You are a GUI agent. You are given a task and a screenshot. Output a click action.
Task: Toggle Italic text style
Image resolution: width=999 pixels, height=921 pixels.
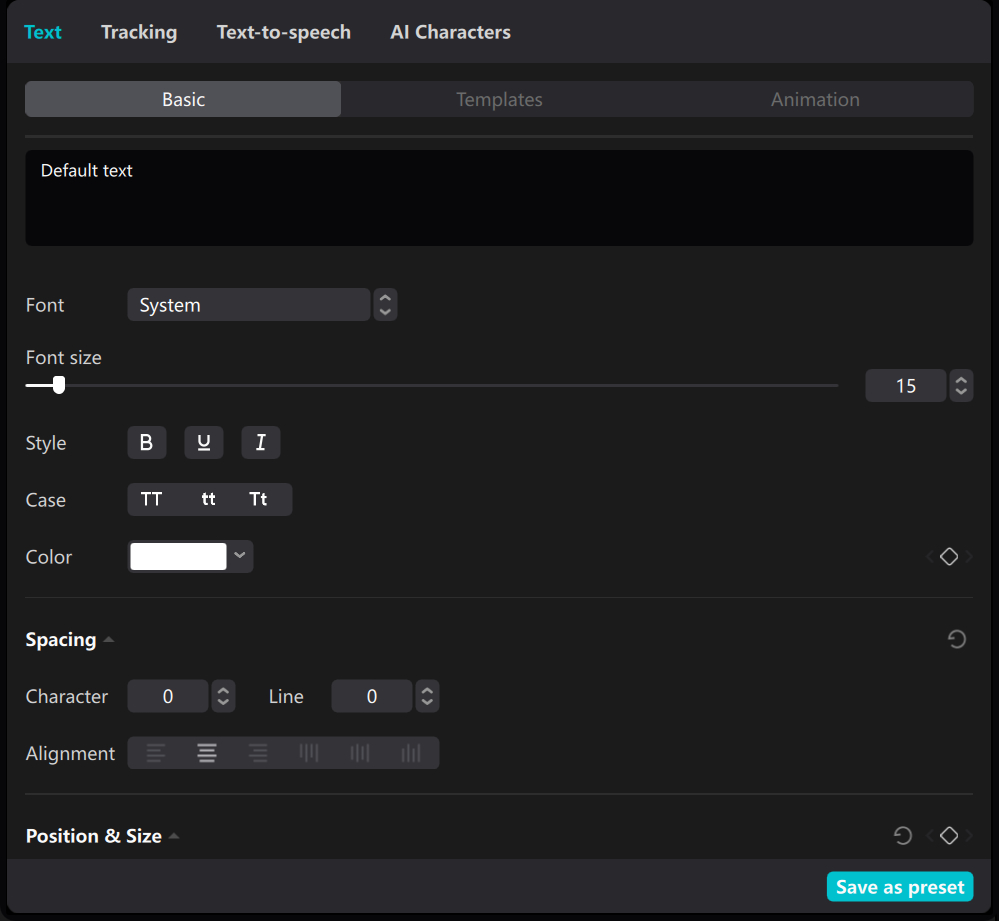(x=261, y=443)
